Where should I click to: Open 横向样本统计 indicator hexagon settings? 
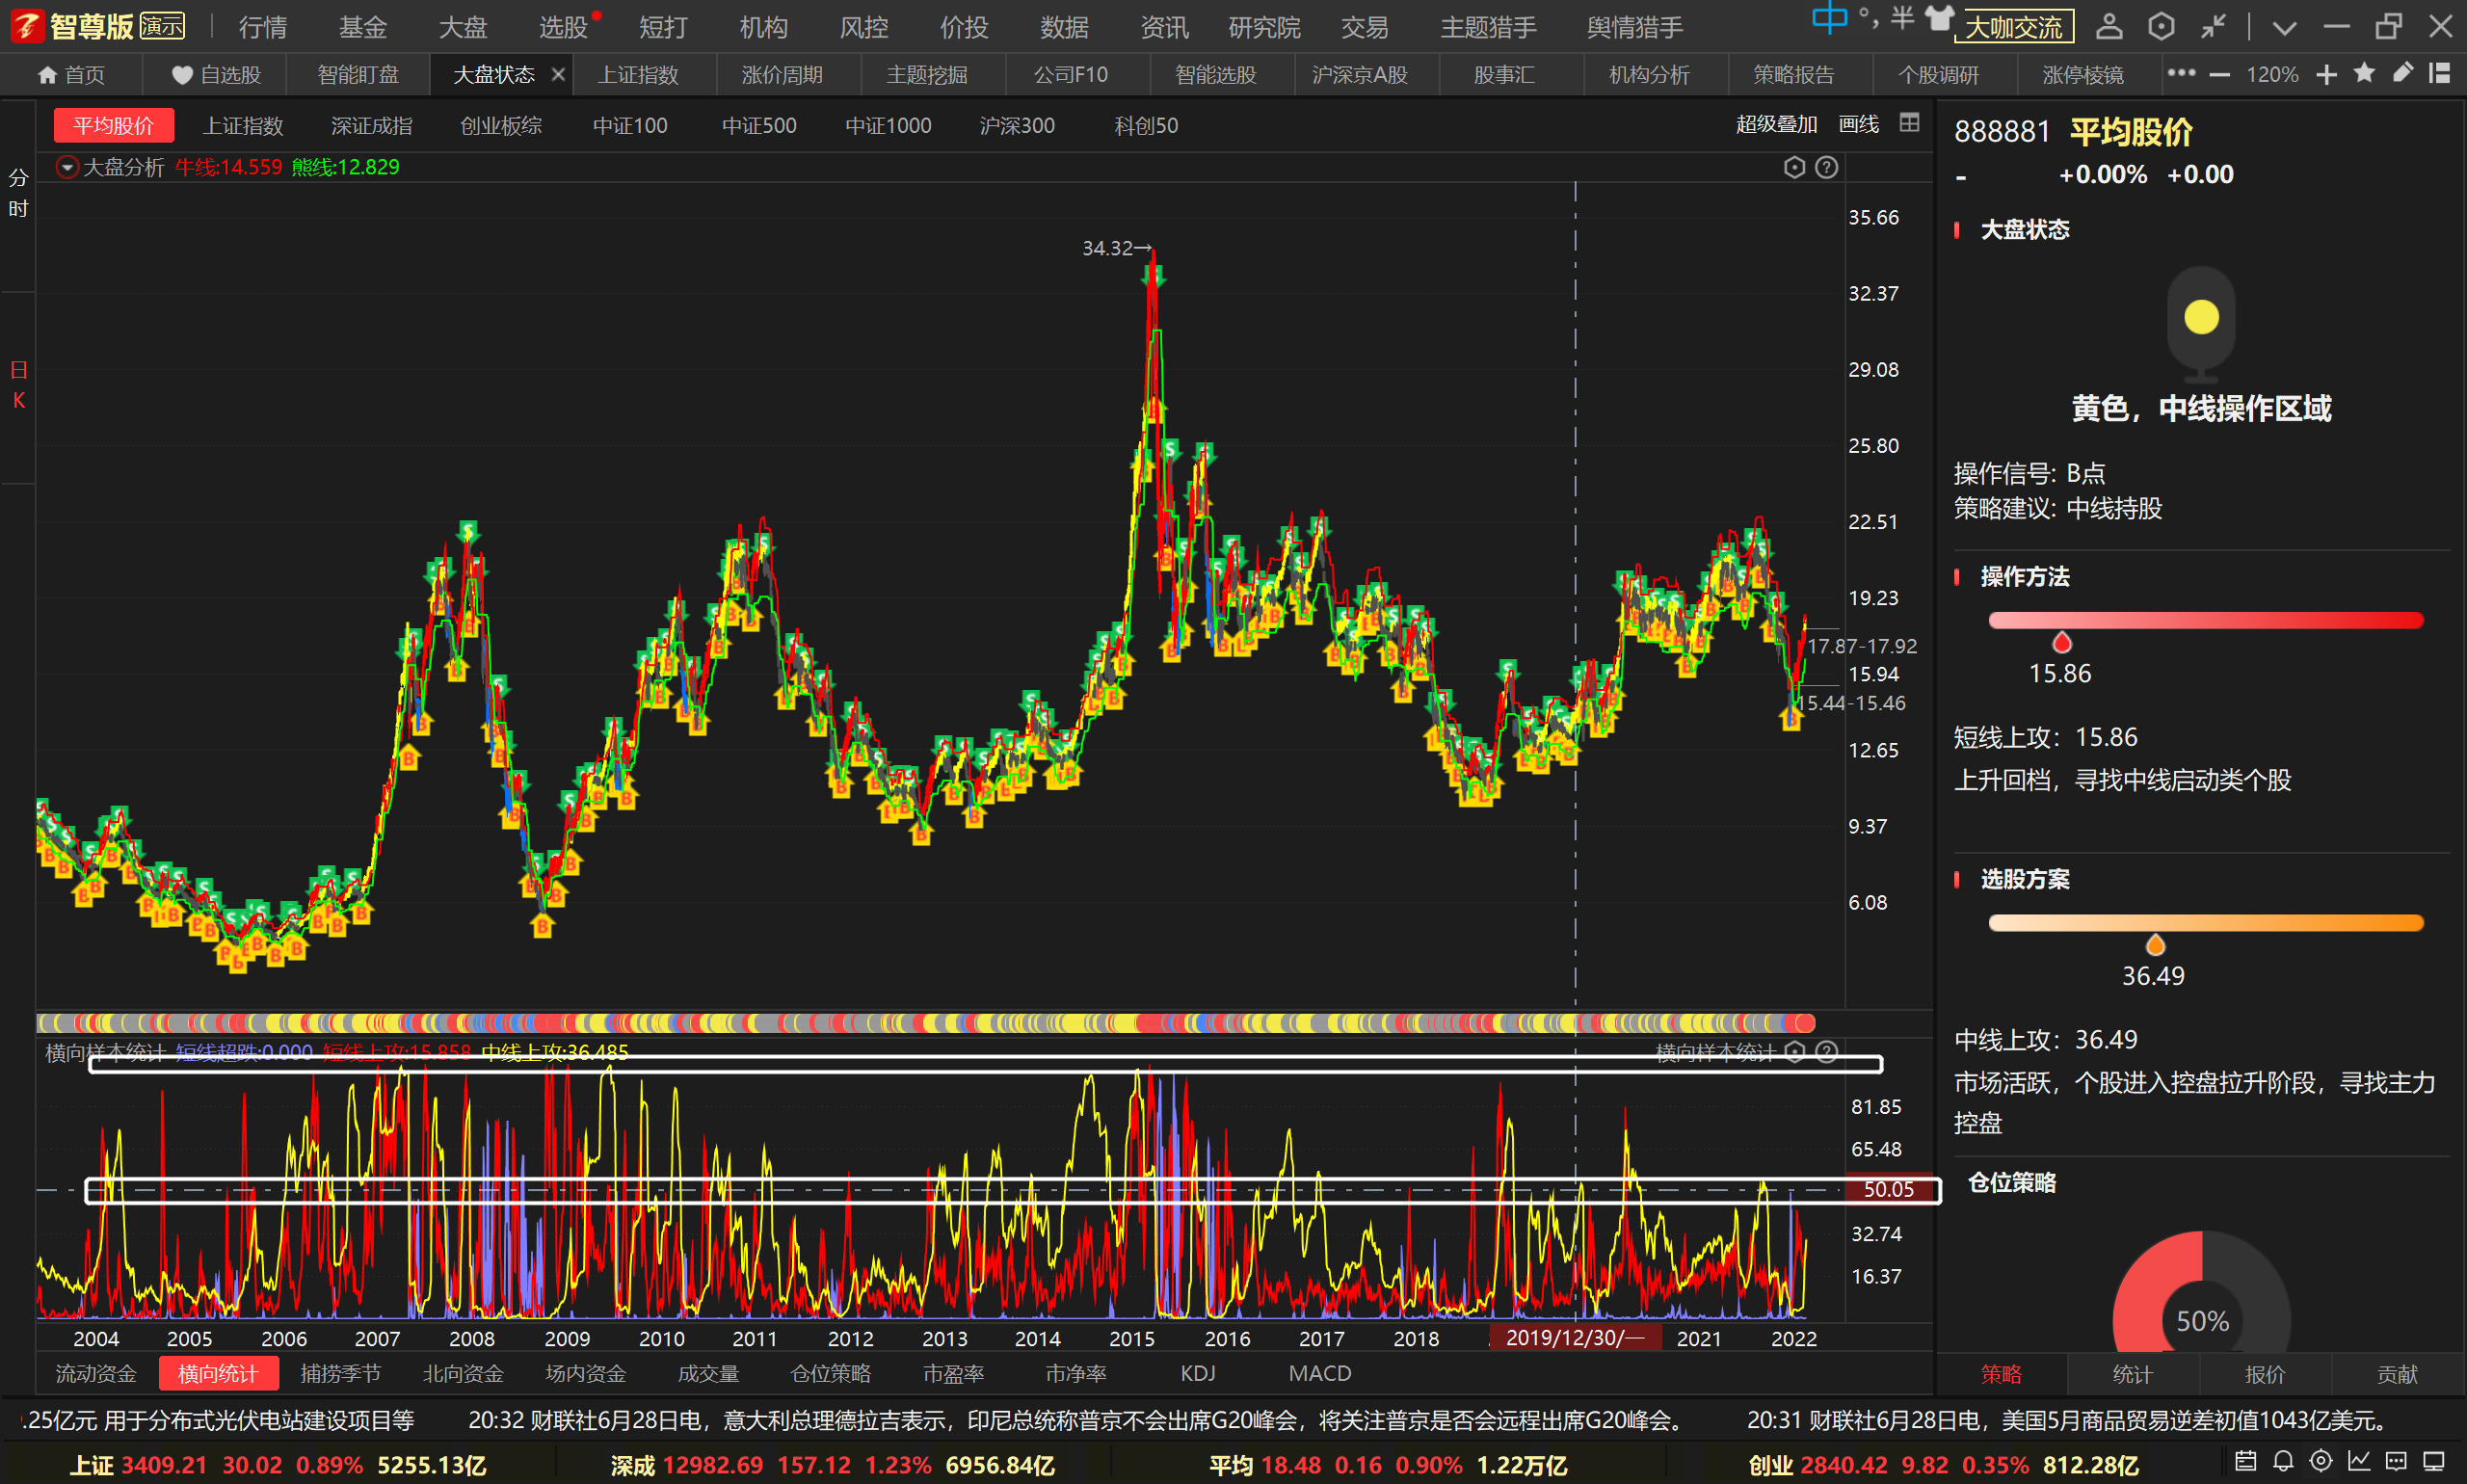click(x=1794, y=1051)
